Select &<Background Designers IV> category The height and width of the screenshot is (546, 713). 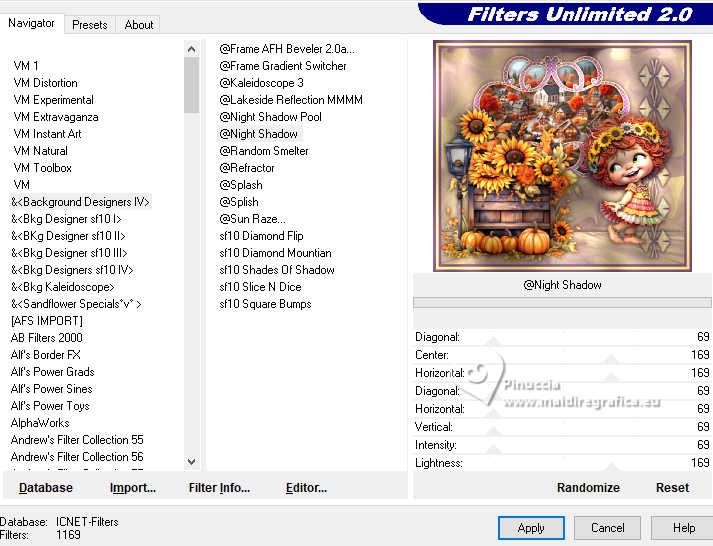tap(80, 202)
